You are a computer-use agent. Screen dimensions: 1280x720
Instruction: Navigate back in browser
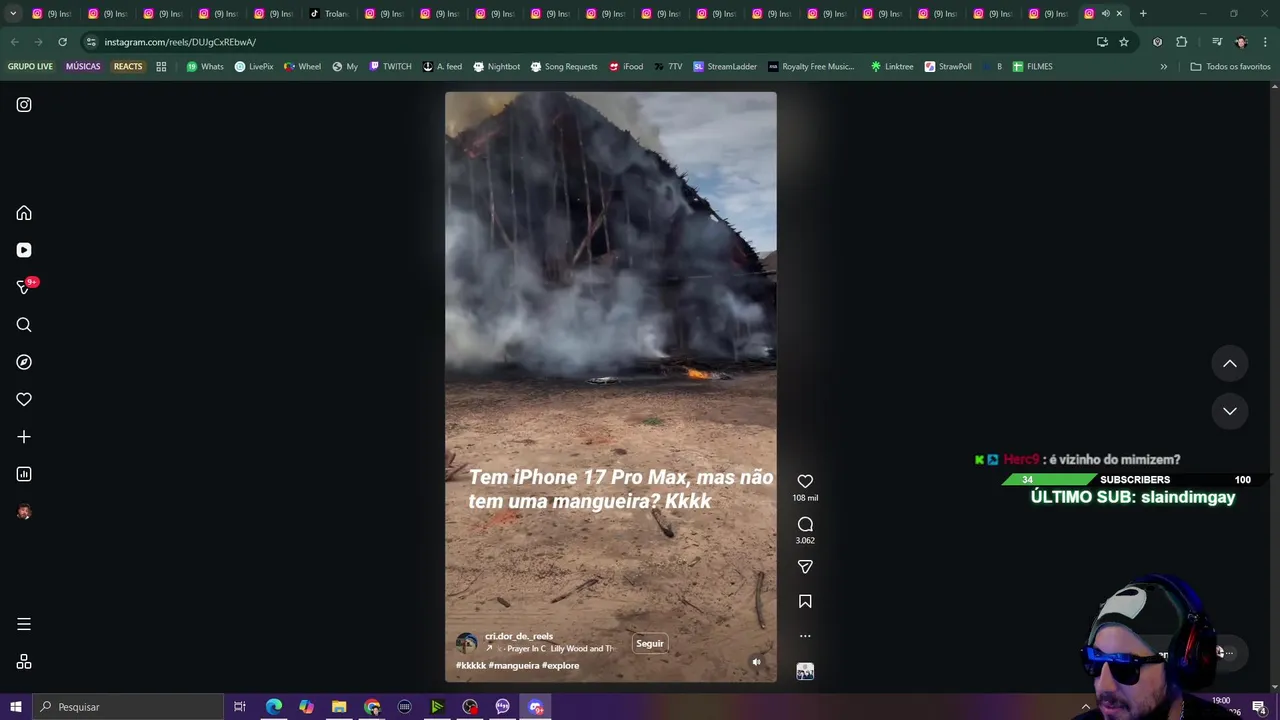14,42
